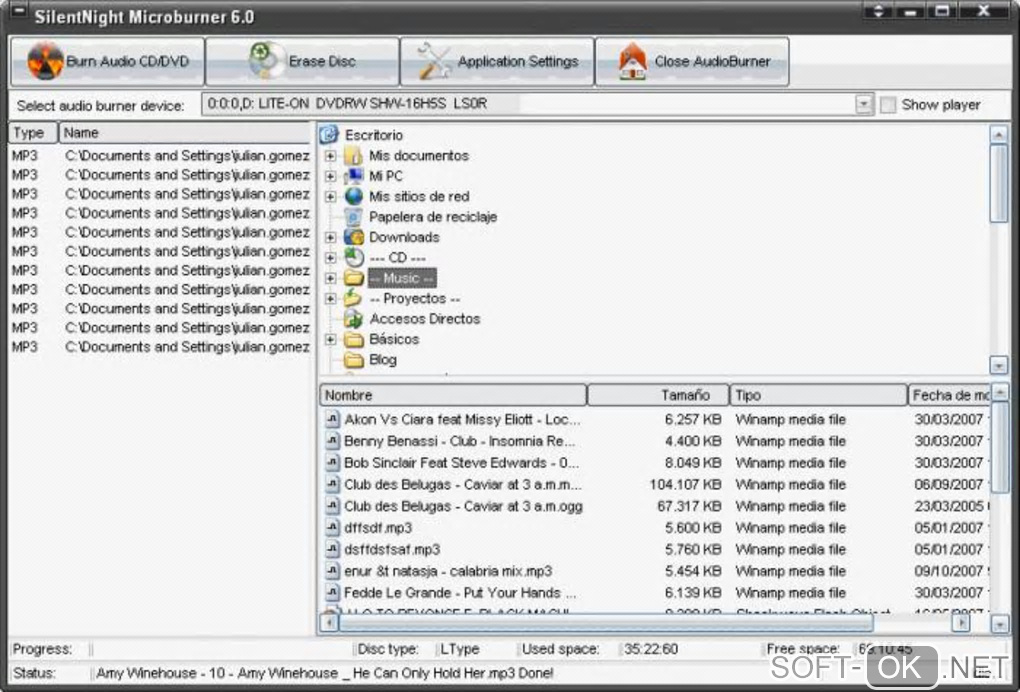Select the --- CD --- folder icon
The image size is (1020, 692).
(x=353, y=258)
